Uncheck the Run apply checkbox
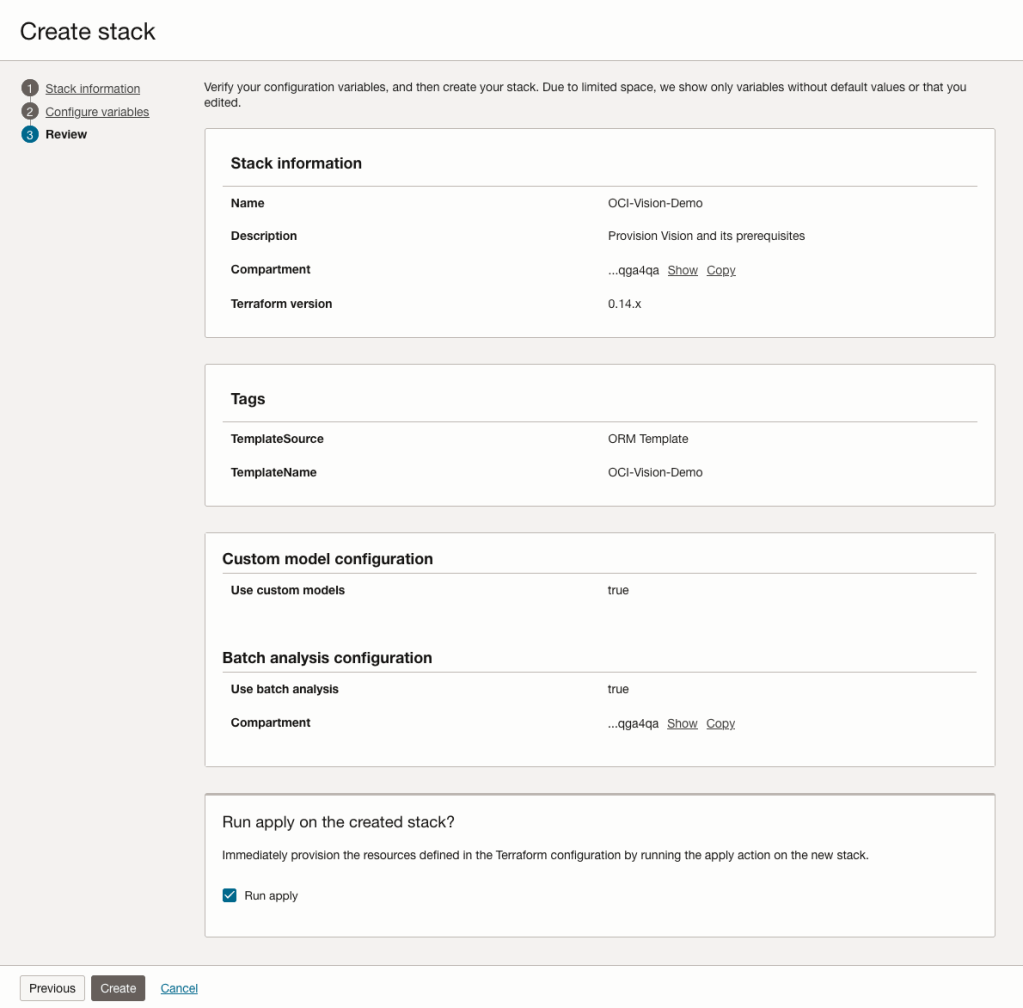1023x1008 pixels. click(230, 895)
